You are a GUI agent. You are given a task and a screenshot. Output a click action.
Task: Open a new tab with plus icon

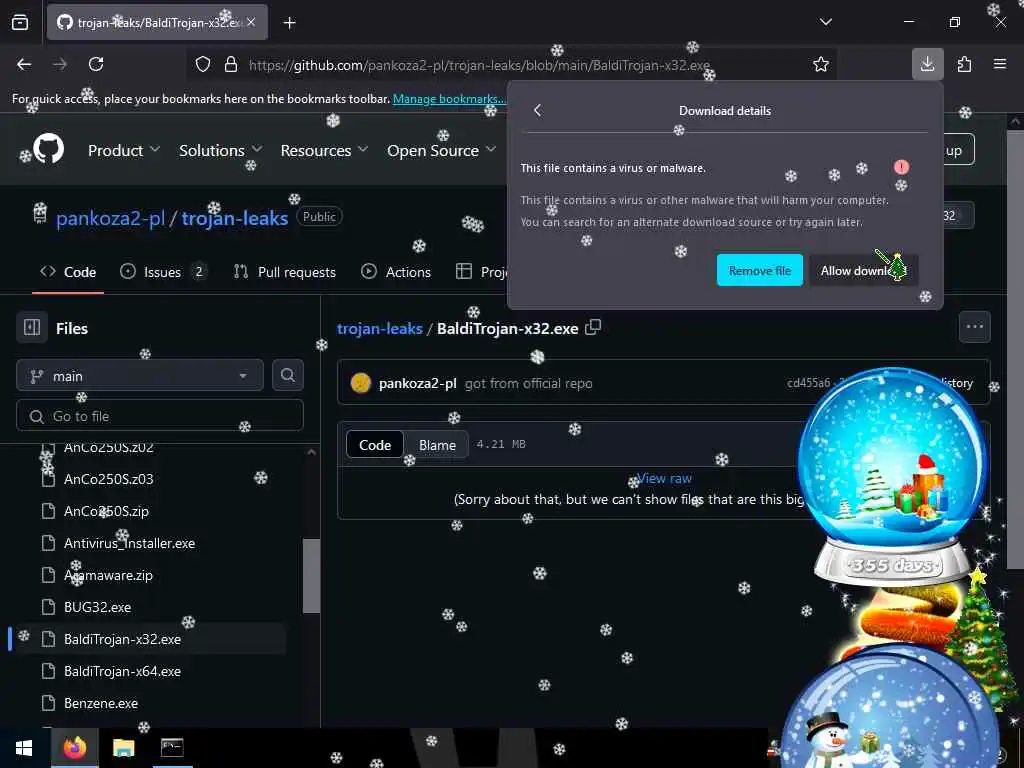point(290,23)
